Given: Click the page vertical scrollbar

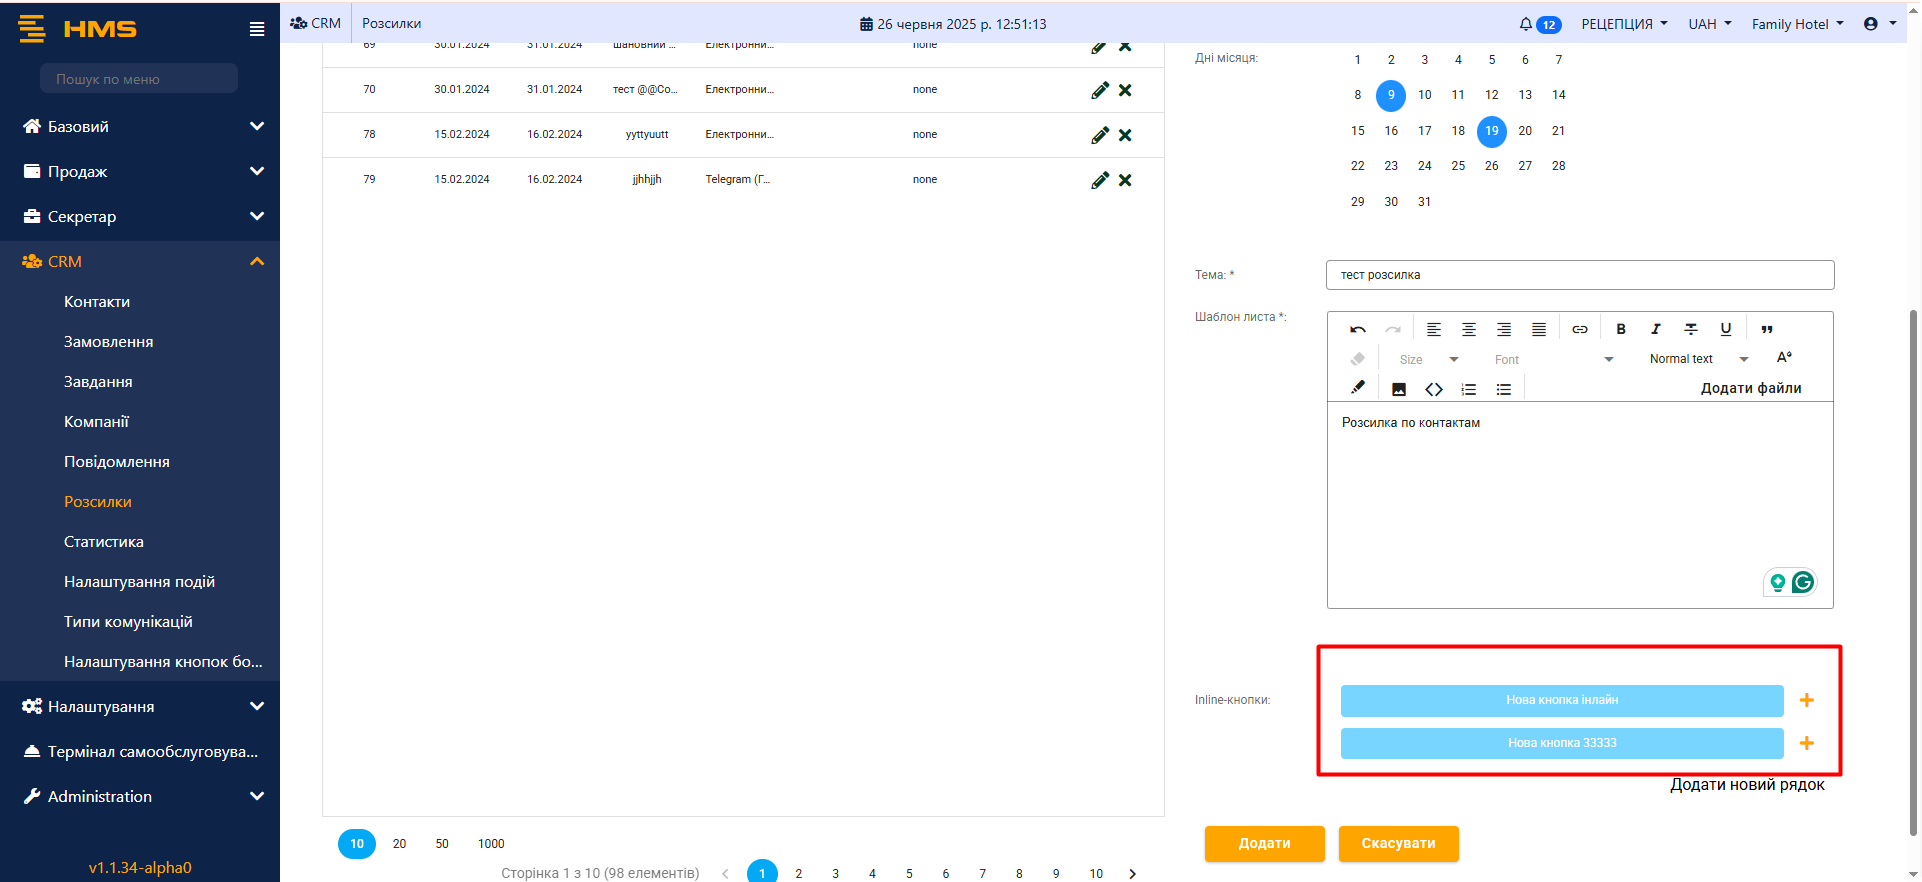Looking at the screenshot, I should click(1913, 570).
